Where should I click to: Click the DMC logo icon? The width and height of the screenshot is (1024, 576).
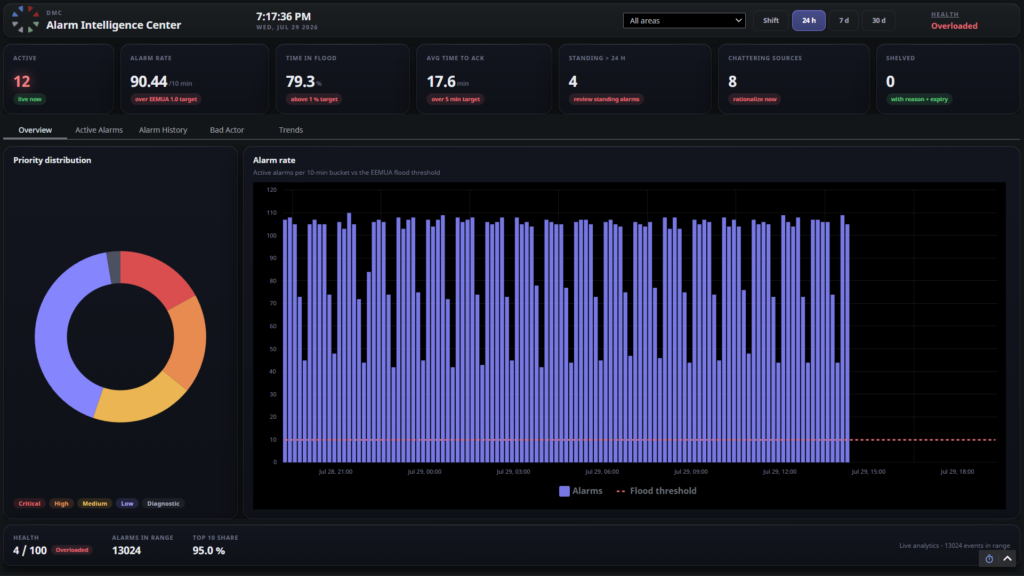click(25, 19)
